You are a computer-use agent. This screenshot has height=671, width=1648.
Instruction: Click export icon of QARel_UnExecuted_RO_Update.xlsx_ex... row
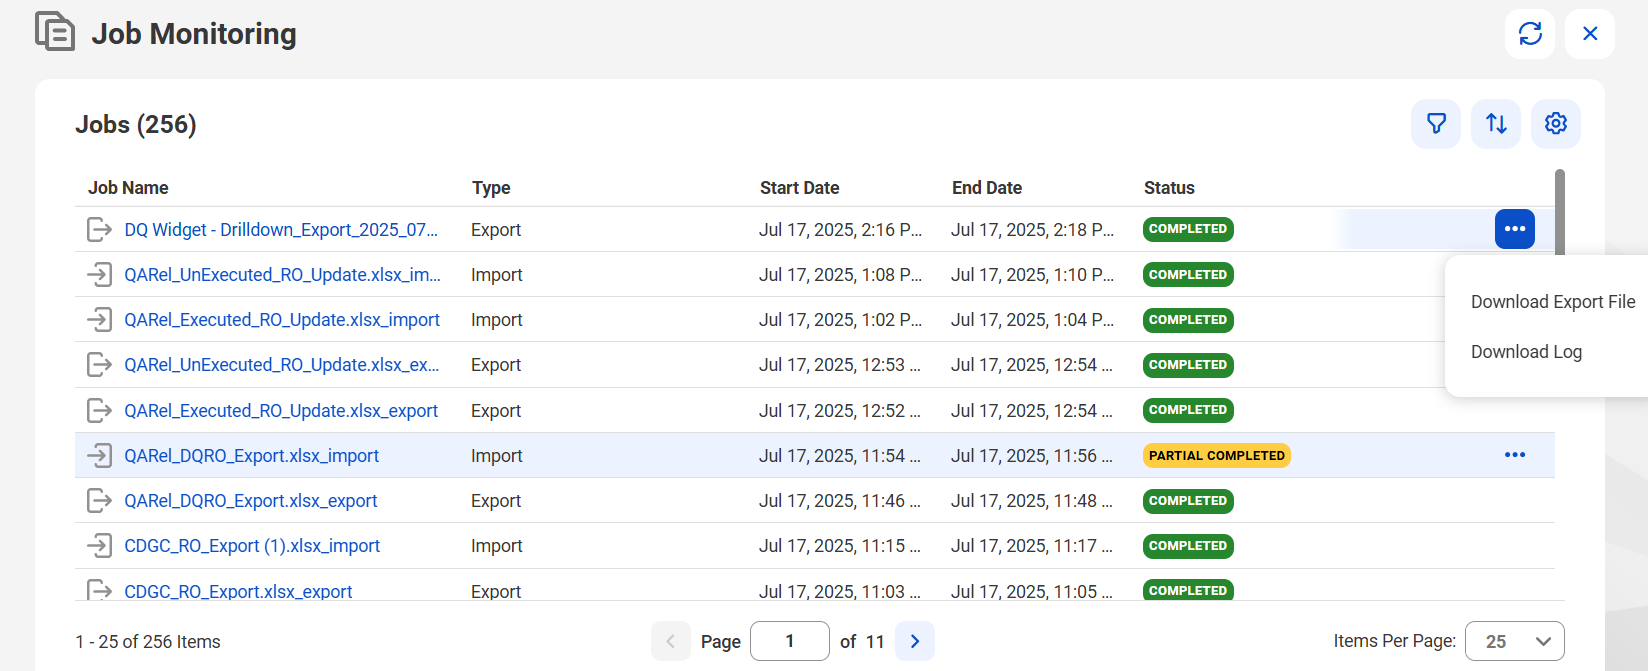pyautogui.click(x=99, y=365)
